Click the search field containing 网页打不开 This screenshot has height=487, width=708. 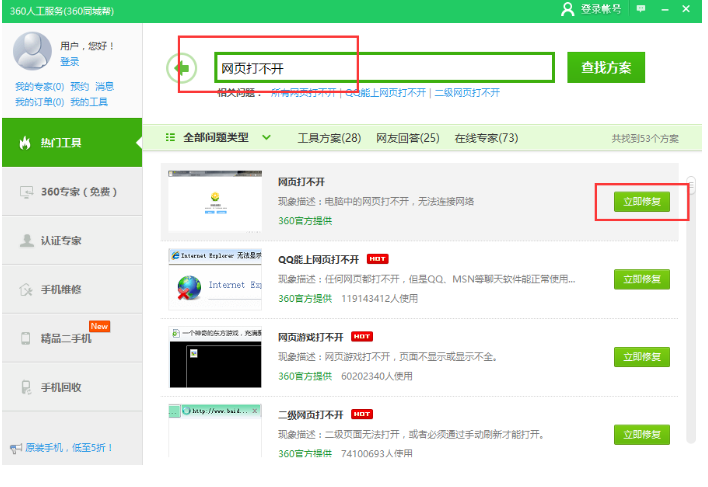pos(384,68)
